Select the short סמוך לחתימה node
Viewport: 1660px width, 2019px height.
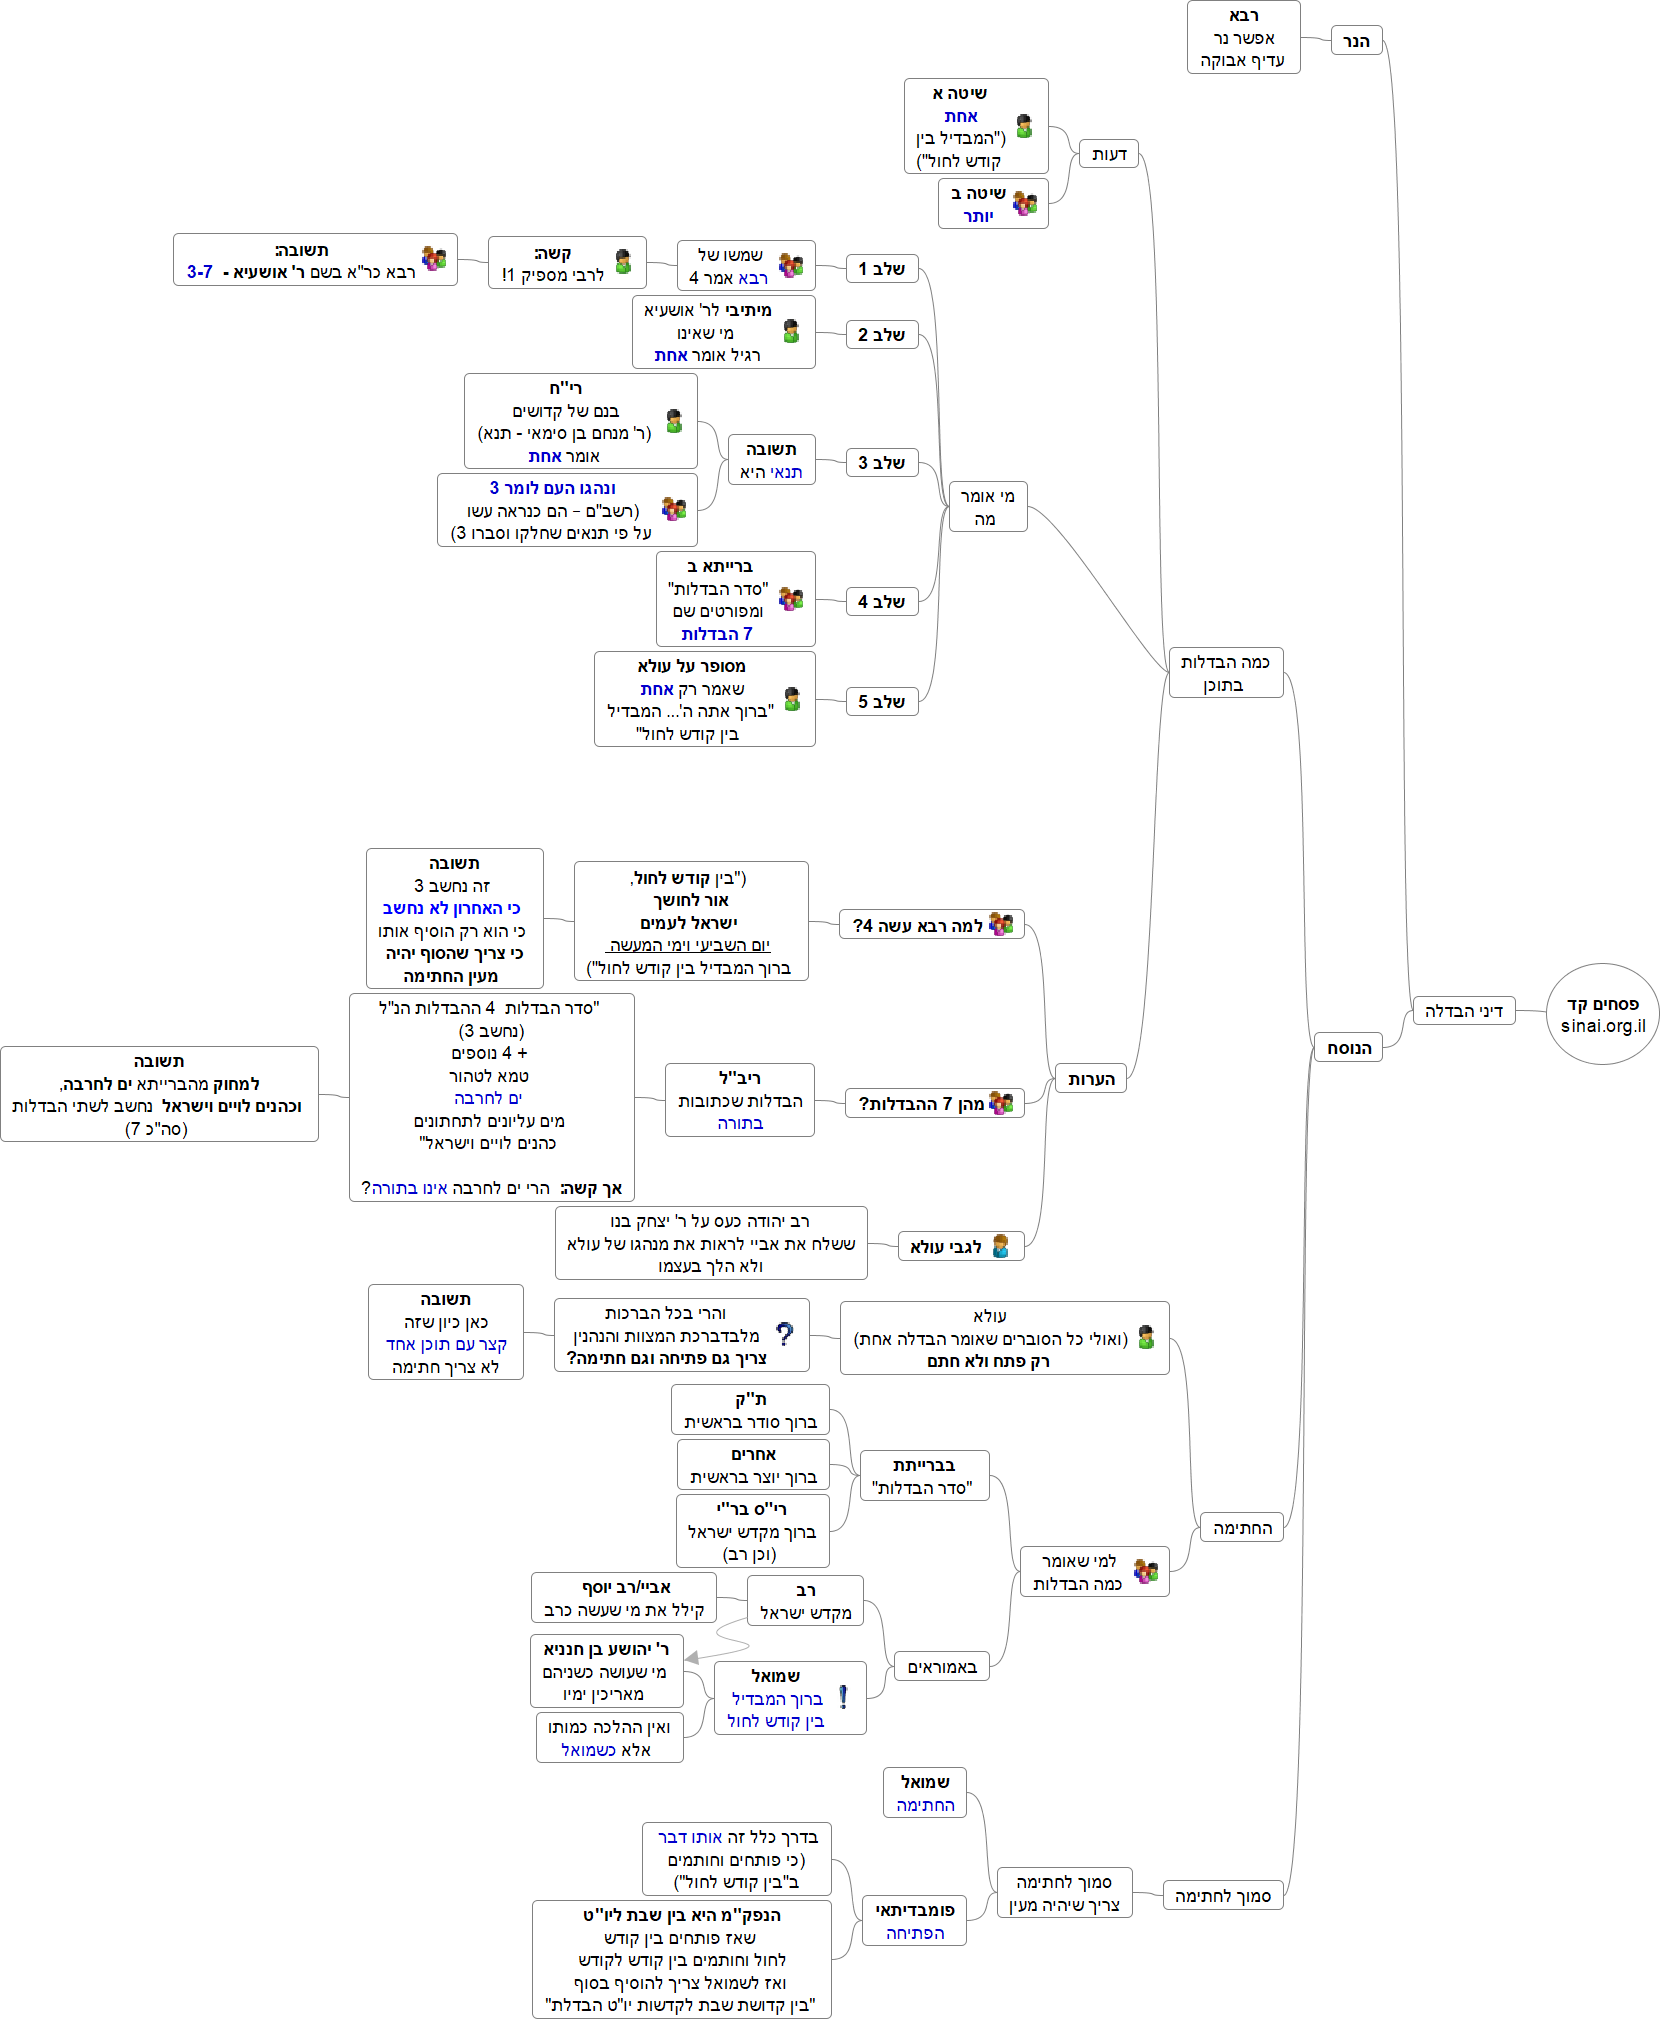click(1223, 1895)
